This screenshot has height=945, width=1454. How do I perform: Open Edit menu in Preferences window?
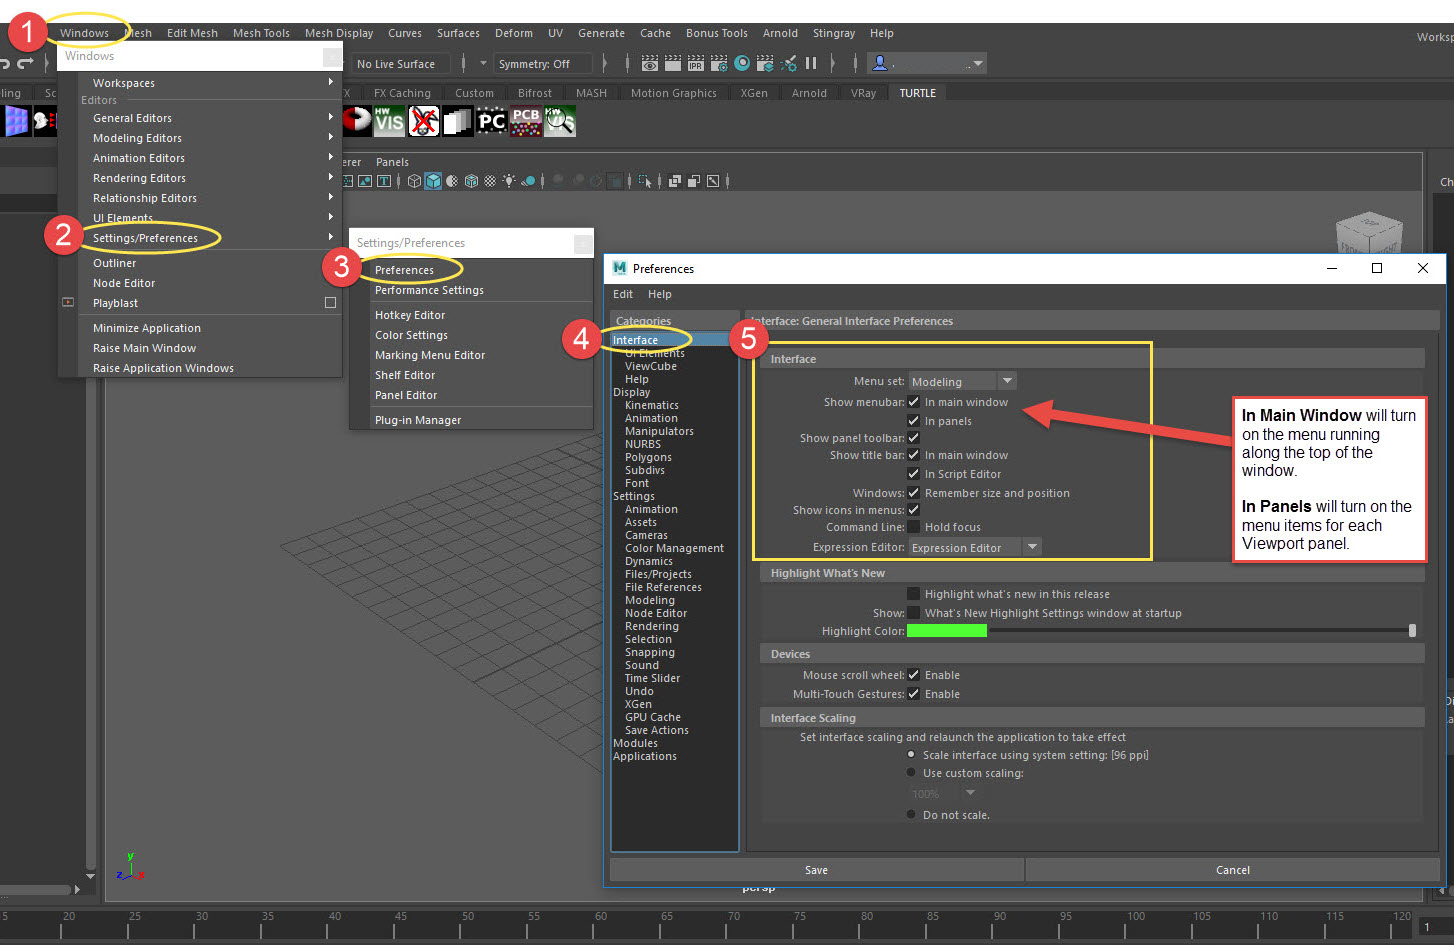(x=623, y=294)
